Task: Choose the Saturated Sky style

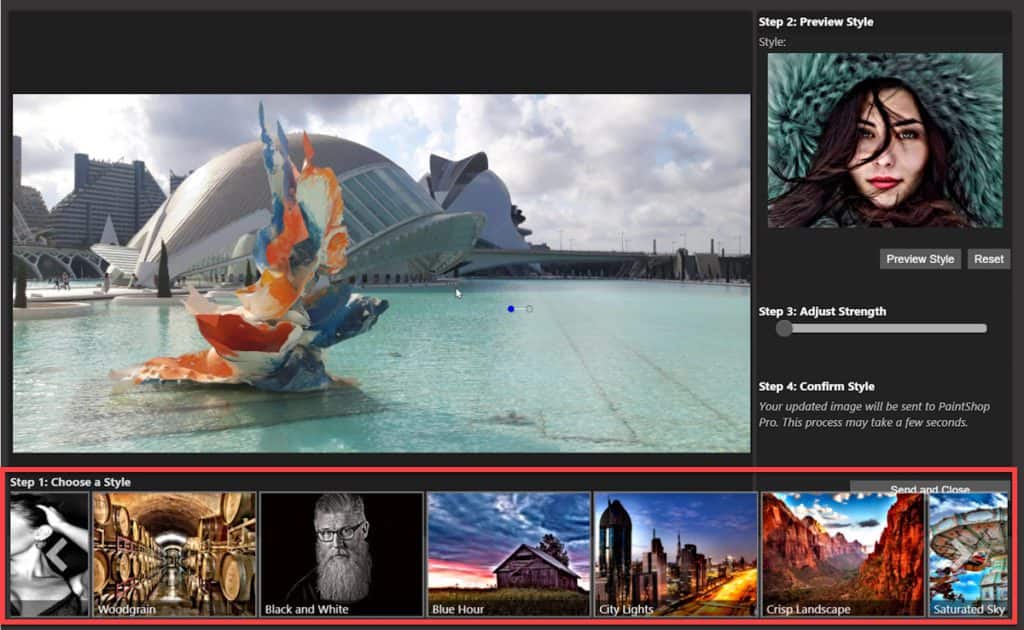Action: [x=968, y=555]
